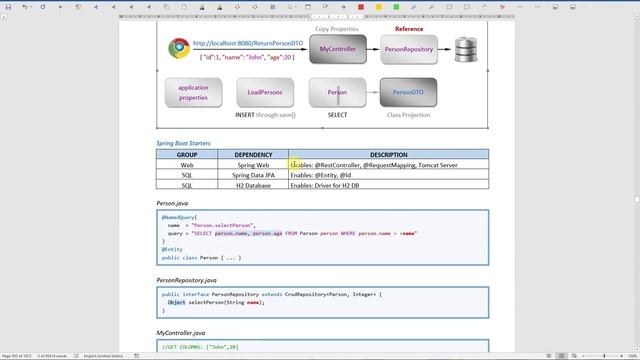Click the 'INSERT through save()' caption
Image resolution: width=640 pixels, height=360 pixels.
[265, 115]
